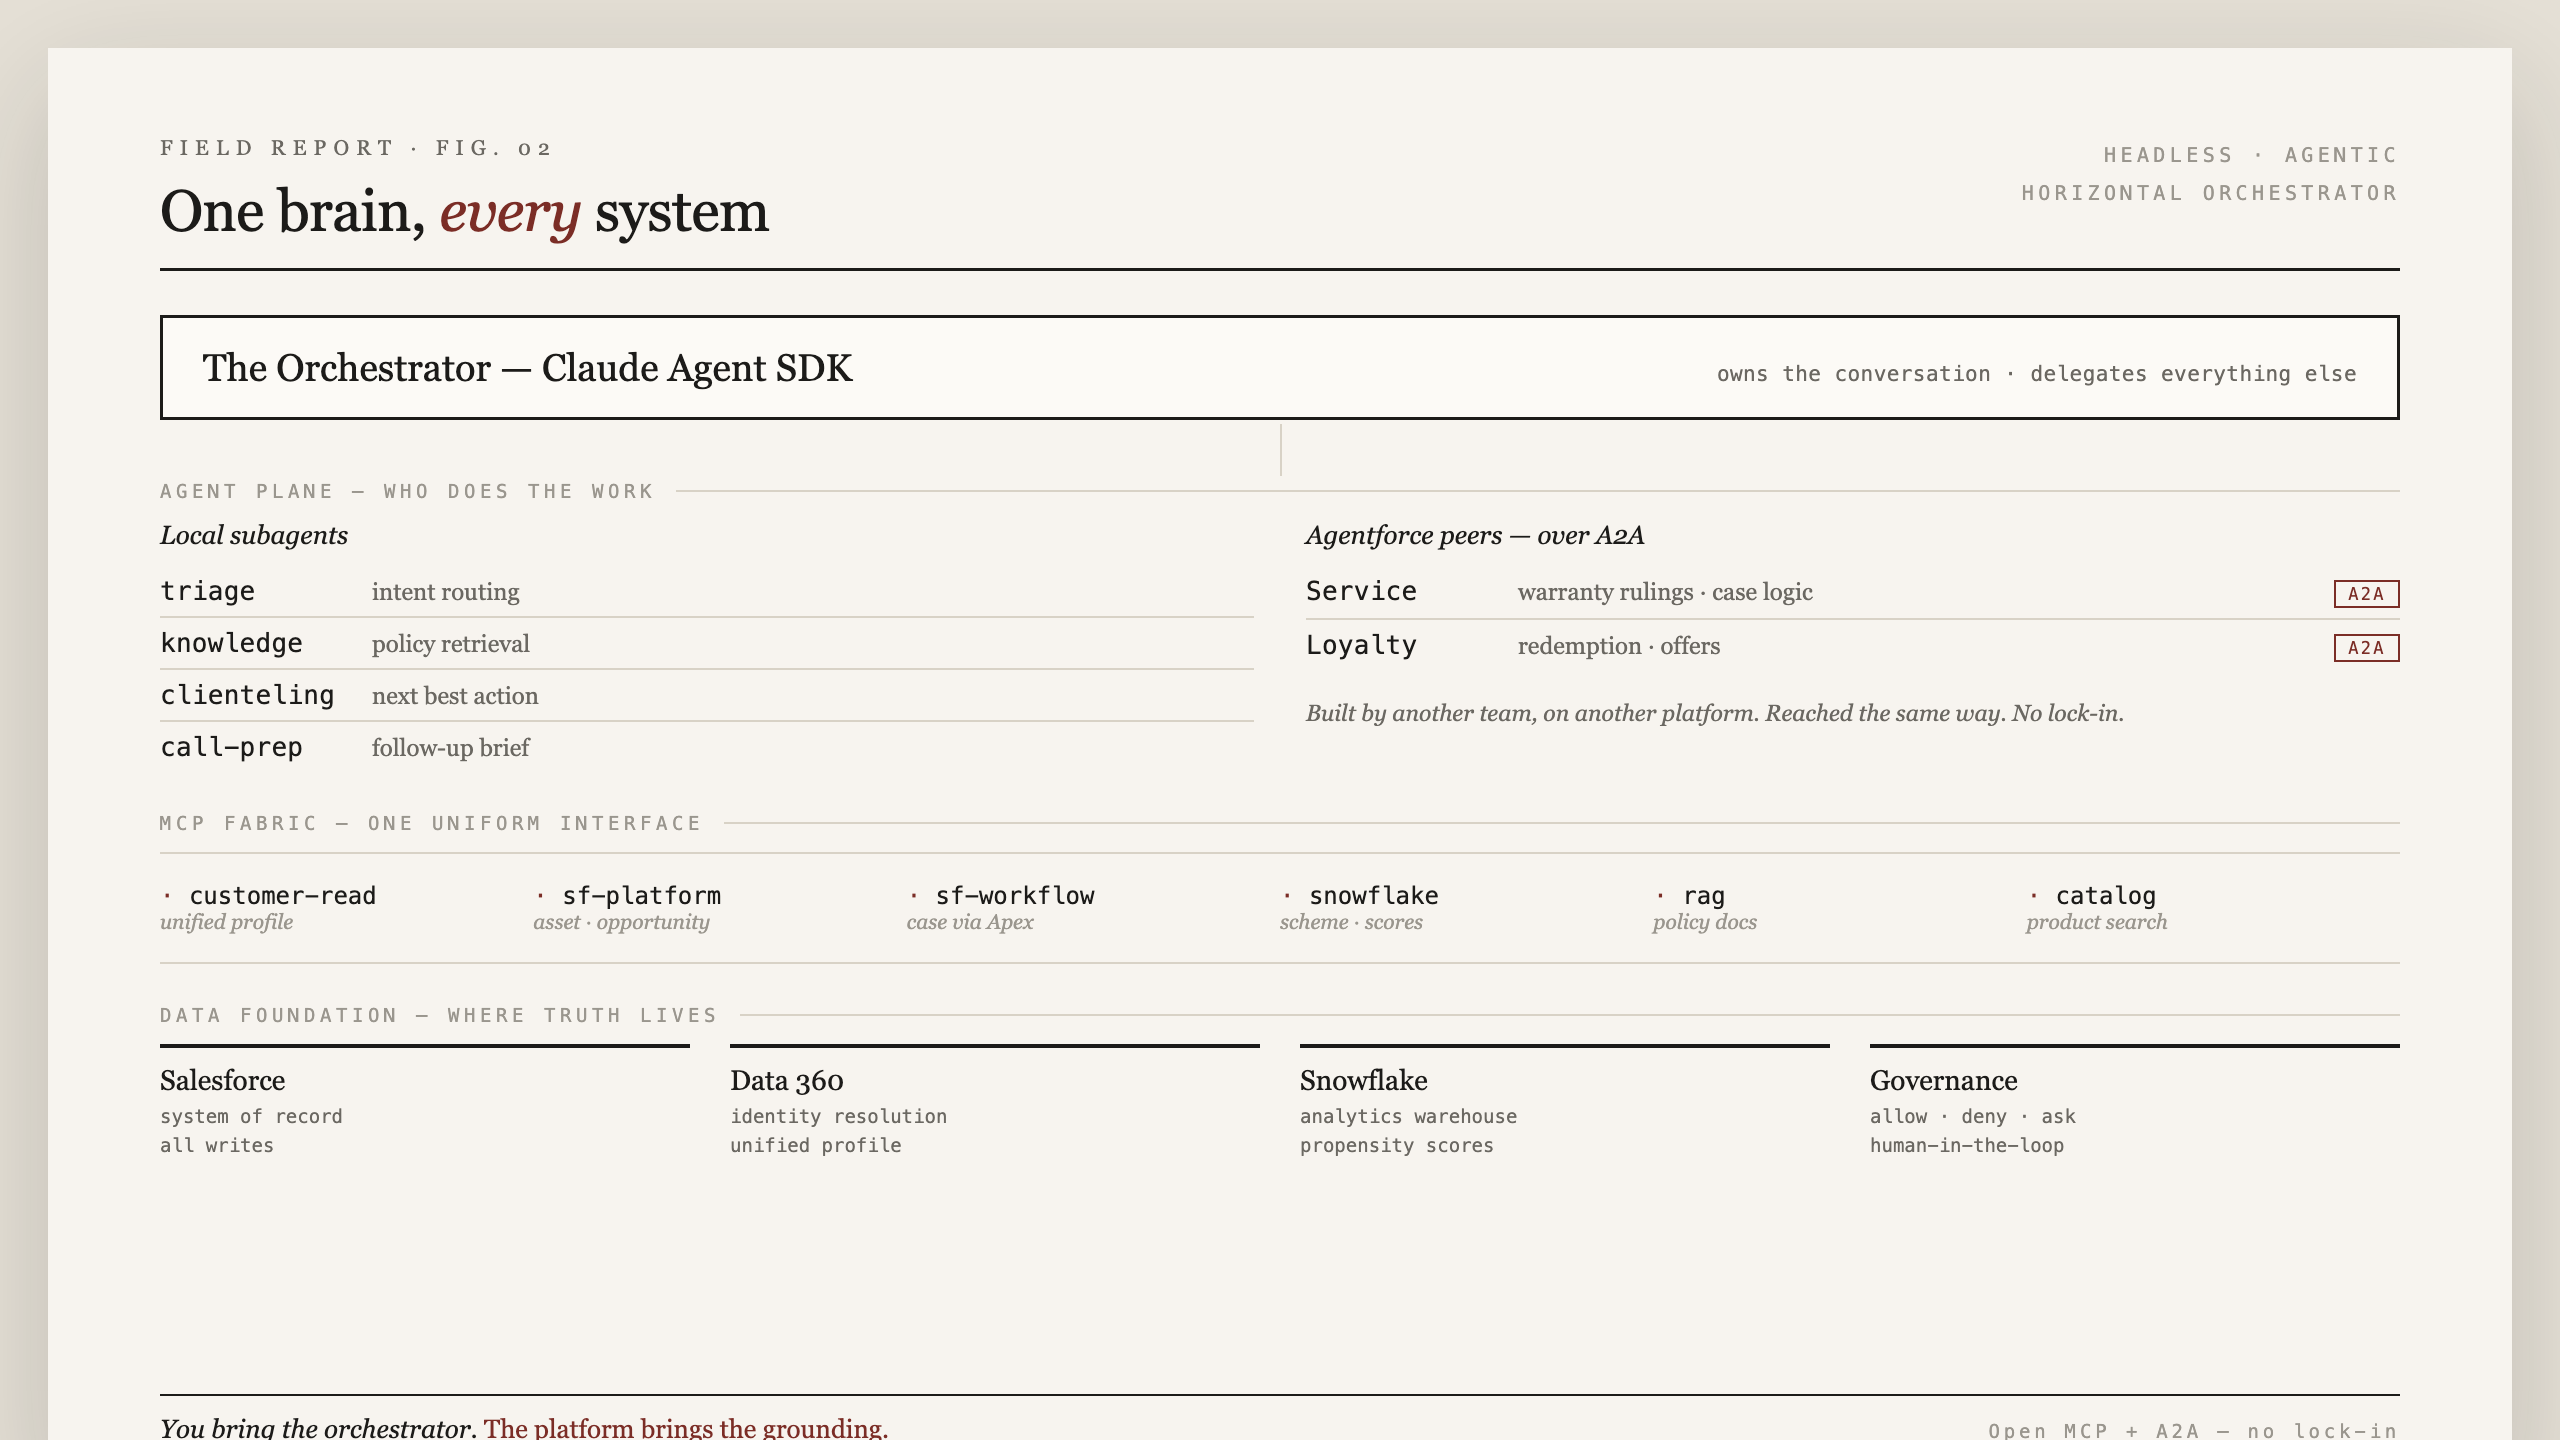
Task: Click the 'One brain, every system' headline
Action: pos(464,212)
